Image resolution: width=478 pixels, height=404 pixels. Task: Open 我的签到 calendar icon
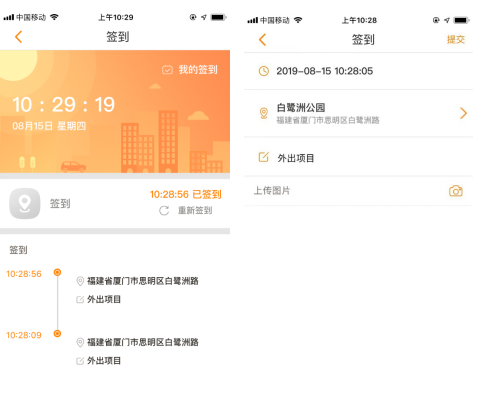point(167,70)
